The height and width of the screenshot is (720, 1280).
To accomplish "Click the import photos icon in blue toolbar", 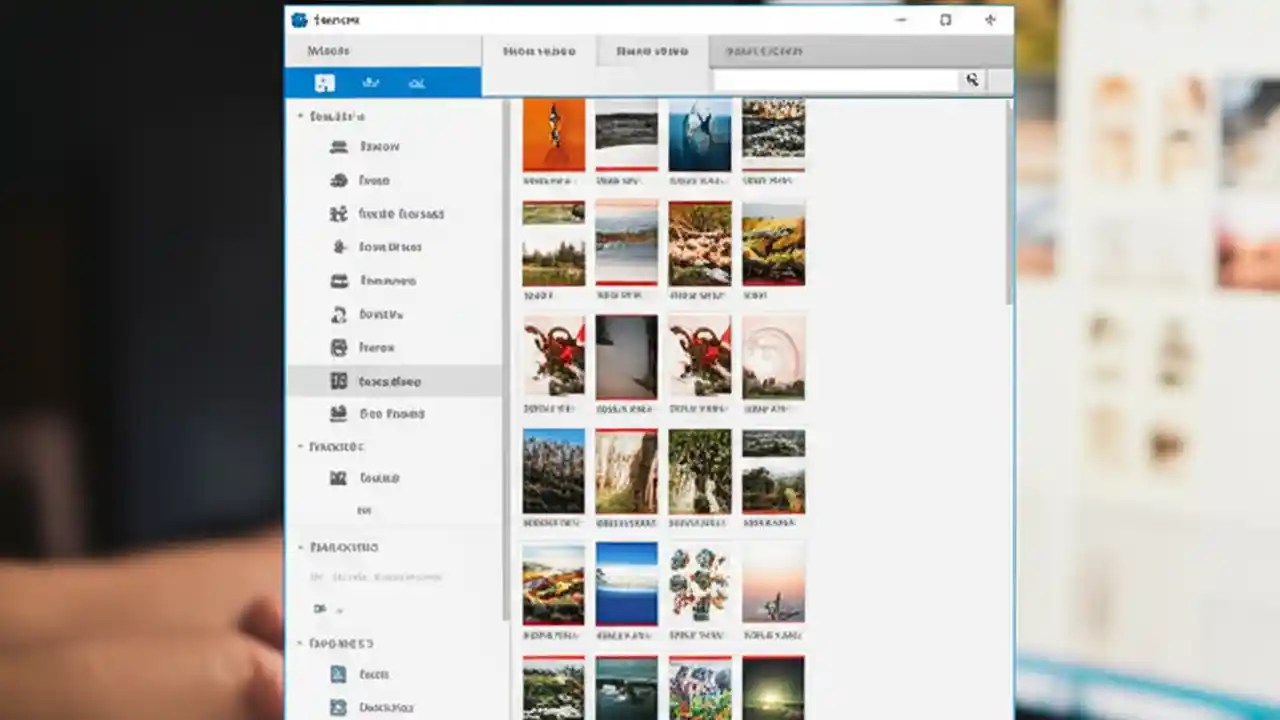I will (x=371, y=83).
